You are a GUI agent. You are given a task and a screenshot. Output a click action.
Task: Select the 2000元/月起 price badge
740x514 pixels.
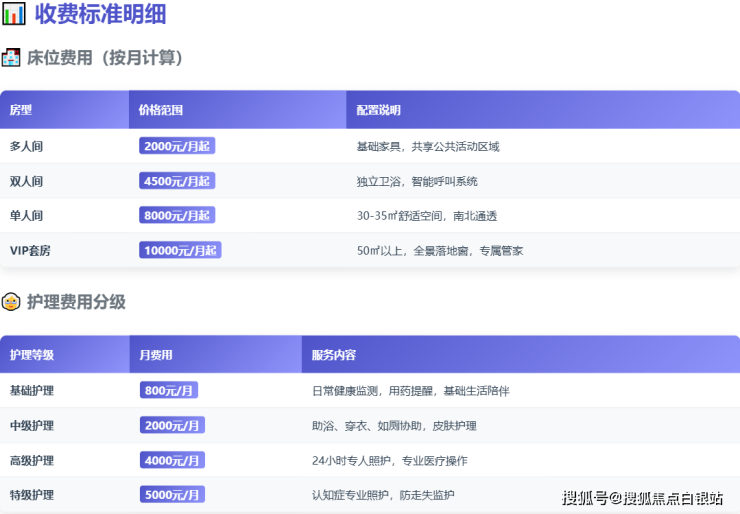(177, 146)
